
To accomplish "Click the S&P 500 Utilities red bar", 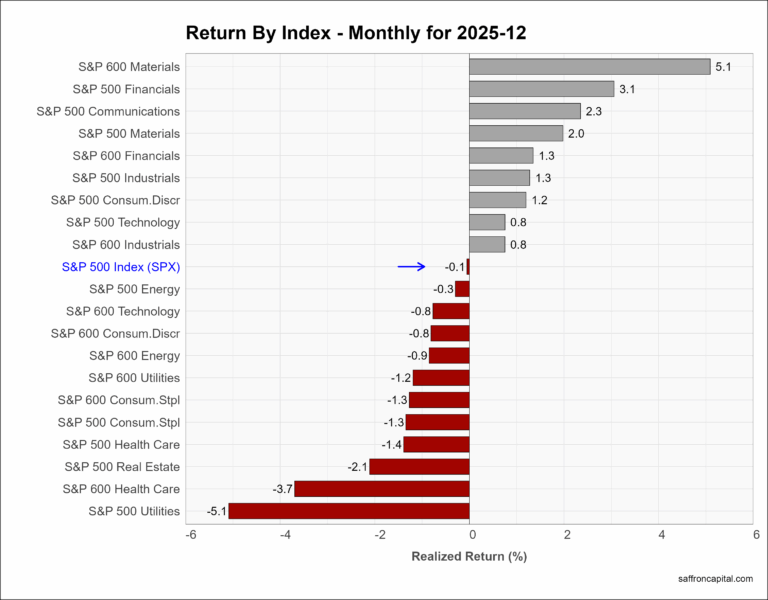I will [349, 511].
